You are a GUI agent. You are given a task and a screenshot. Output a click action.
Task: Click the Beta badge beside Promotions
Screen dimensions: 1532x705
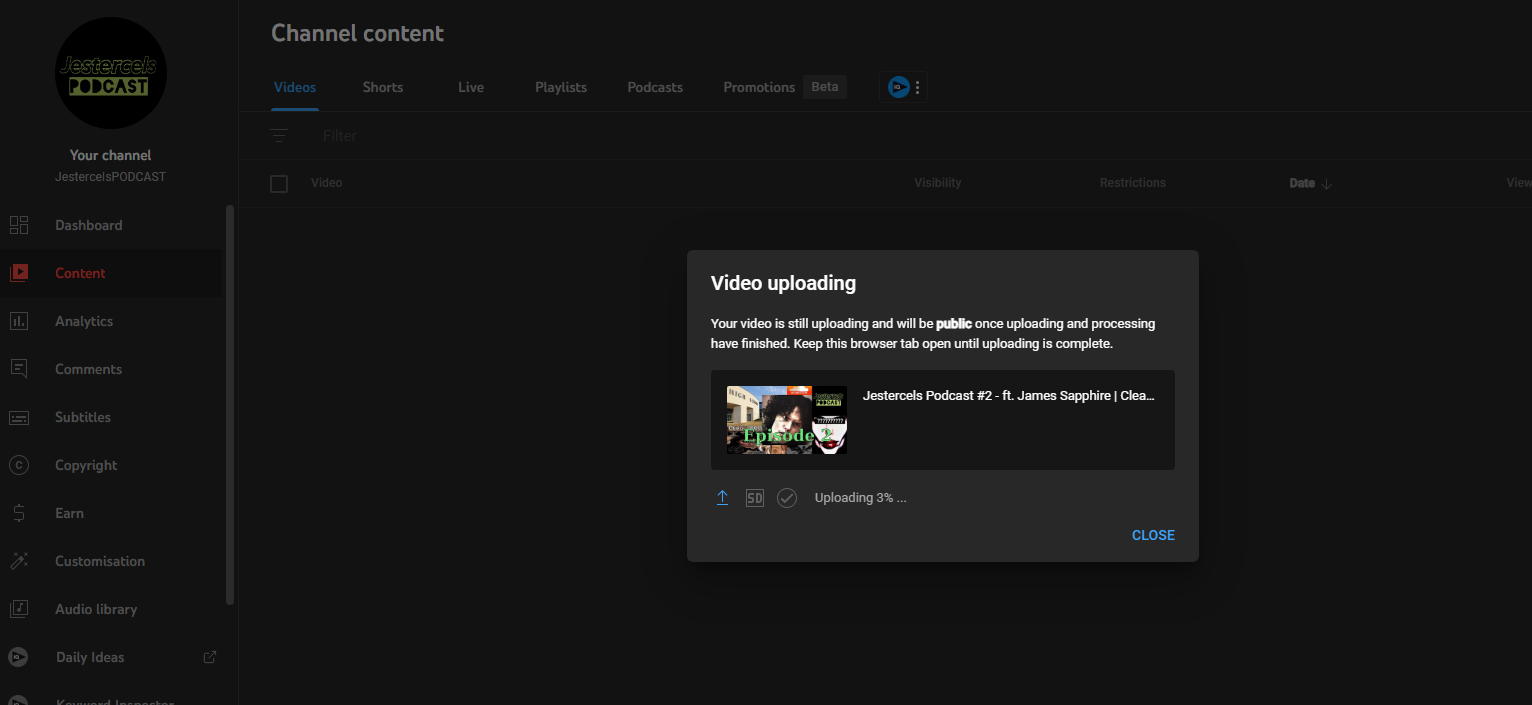825,87
